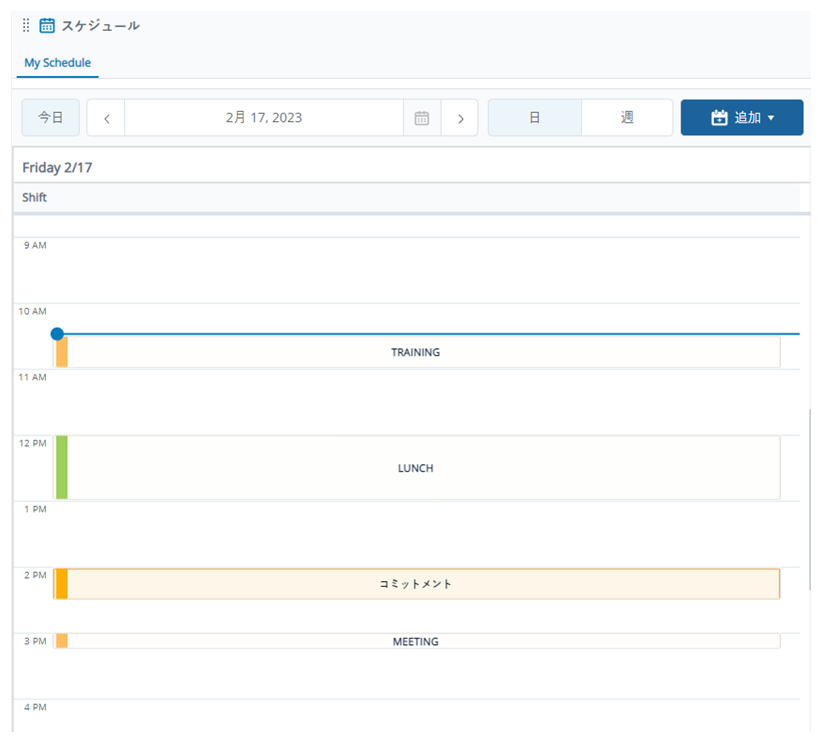Click the Shift row label

pyautogui.click(x=34, y=197)
